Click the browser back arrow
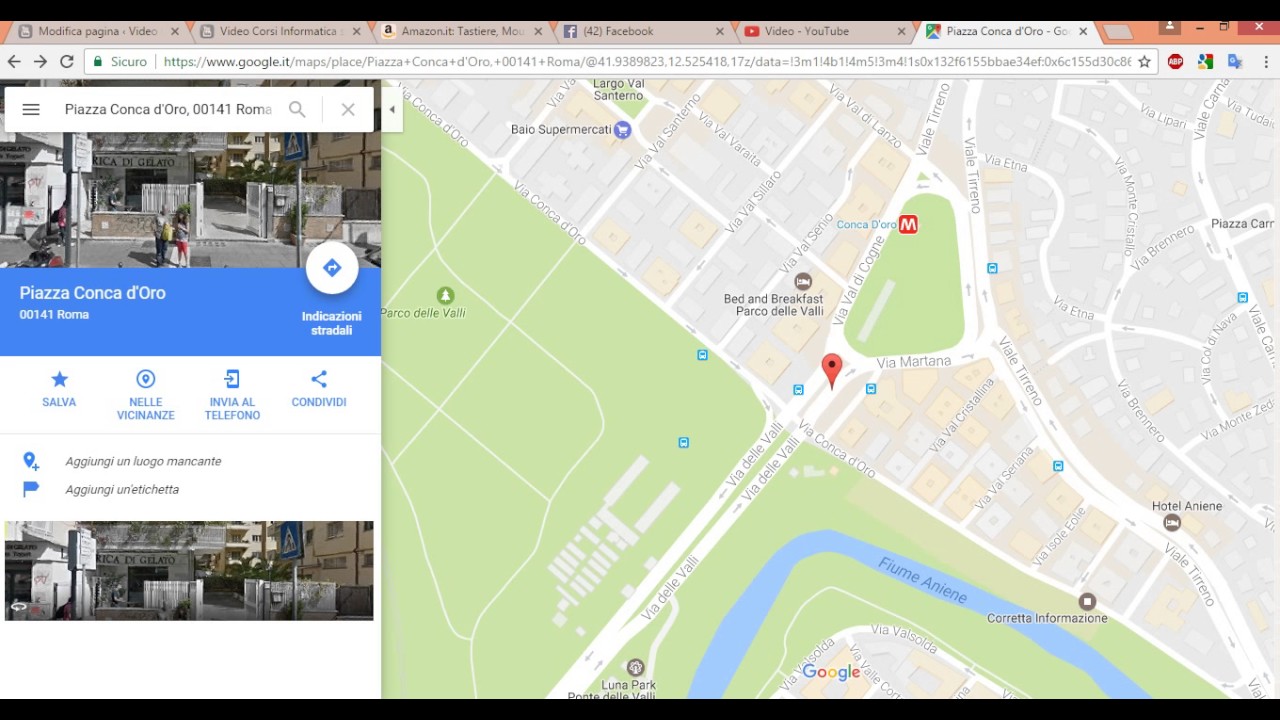 coord(14,61)
